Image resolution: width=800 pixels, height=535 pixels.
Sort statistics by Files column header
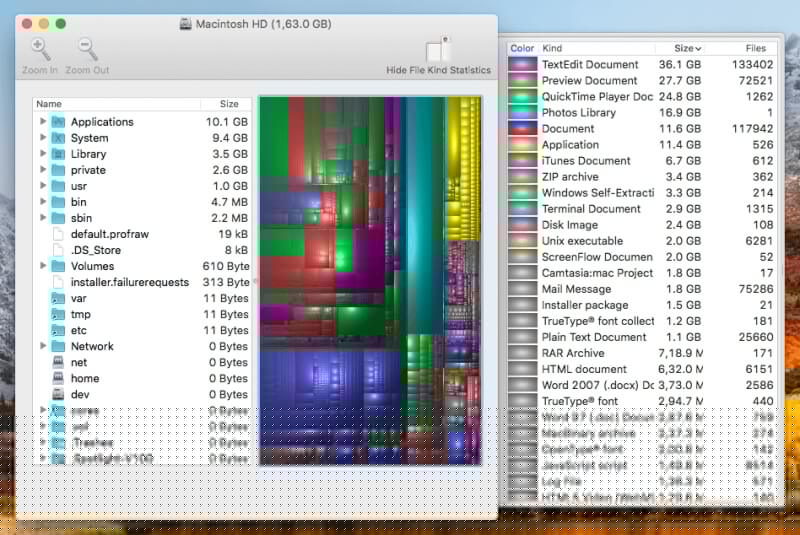coord(755,48)
